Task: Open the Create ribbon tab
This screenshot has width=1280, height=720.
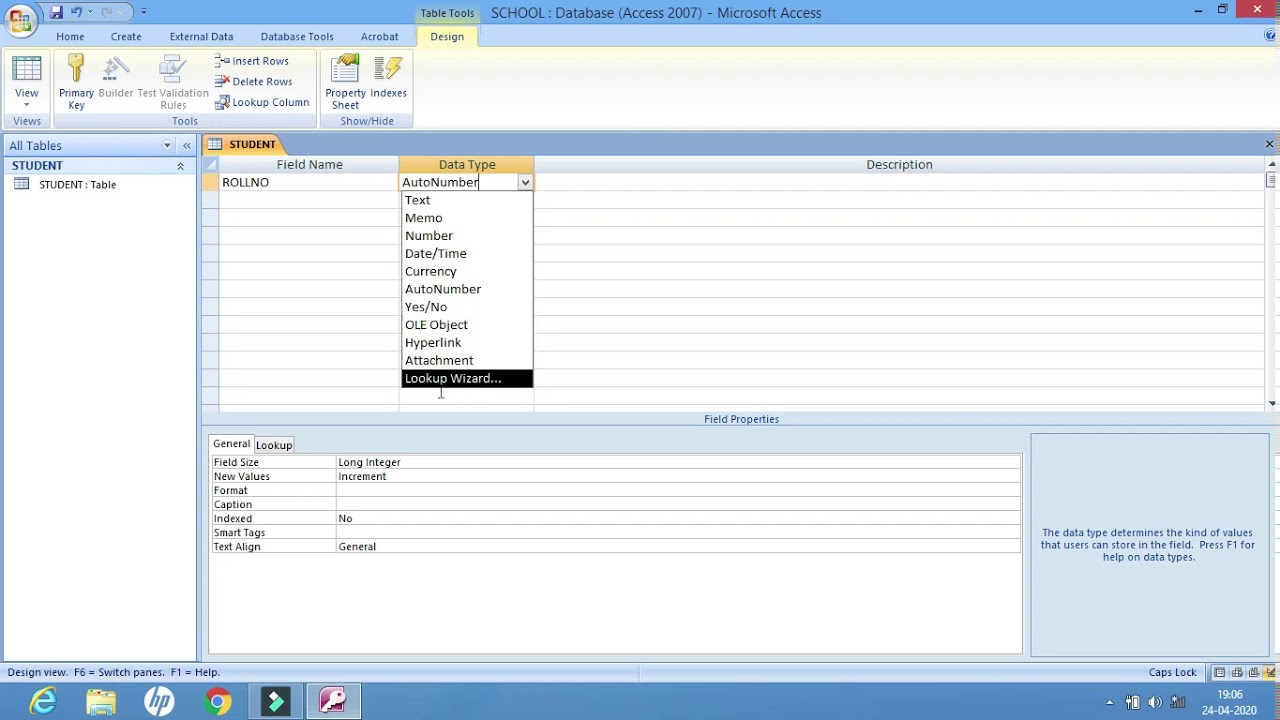Action: [x=126, y=36]
